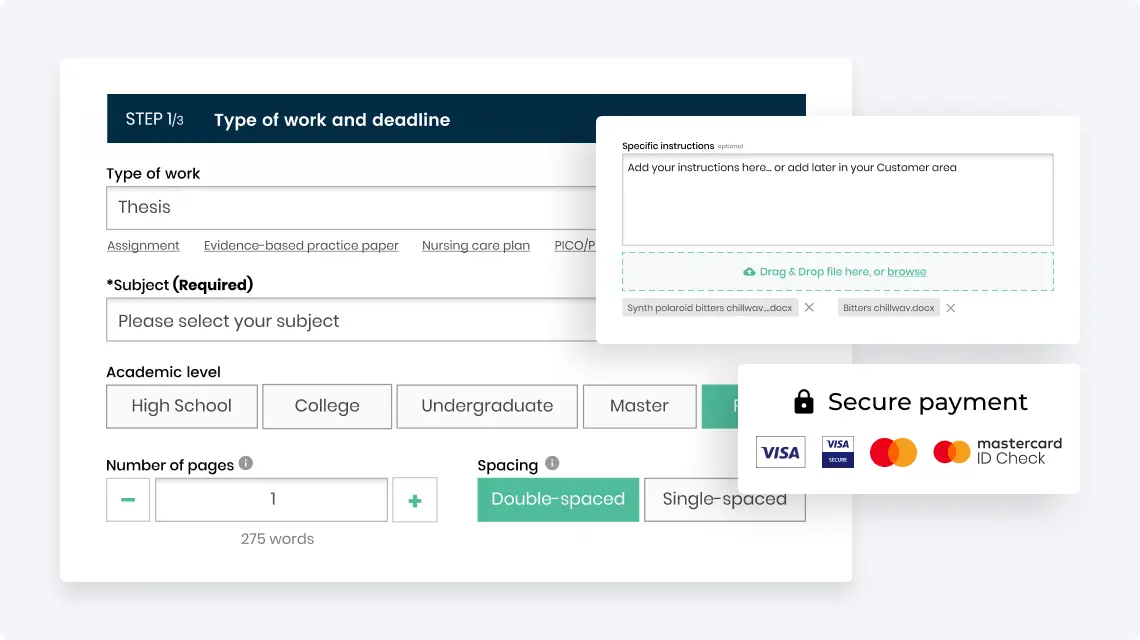Click the Mastercard ID Check logo
Viewport: 1140px width, 640px height.
click(x=998, y=452)
